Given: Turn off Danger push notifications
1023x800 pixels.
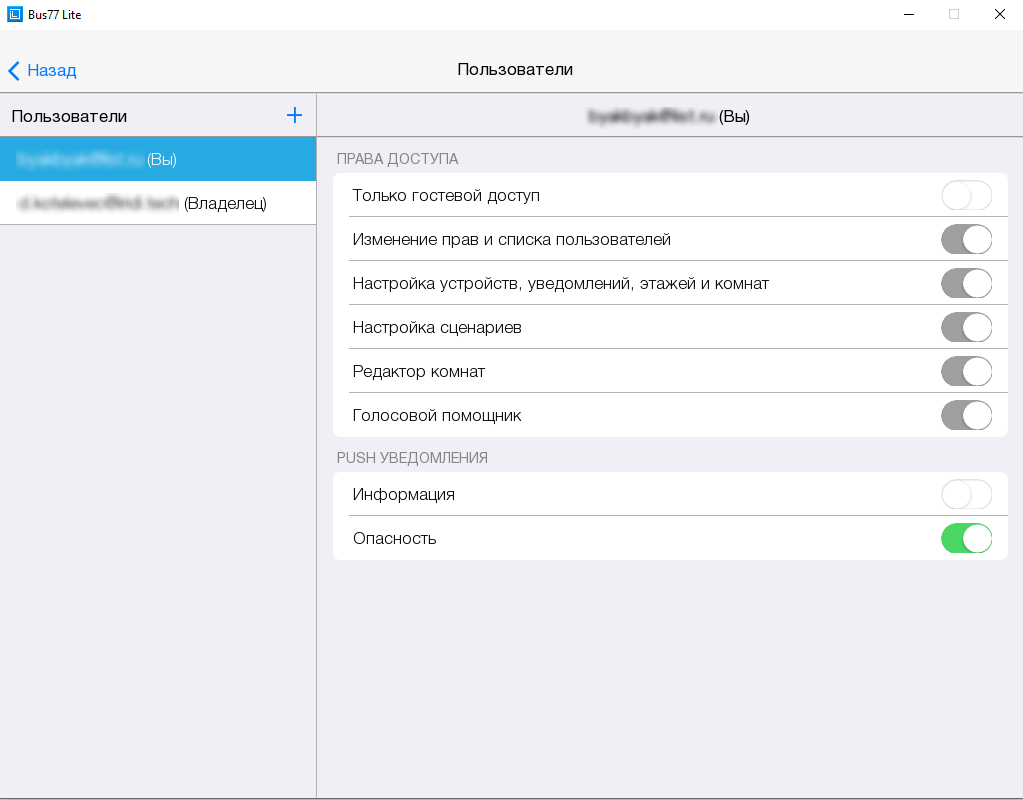Looking at the screenshot, I should (966, 538).
